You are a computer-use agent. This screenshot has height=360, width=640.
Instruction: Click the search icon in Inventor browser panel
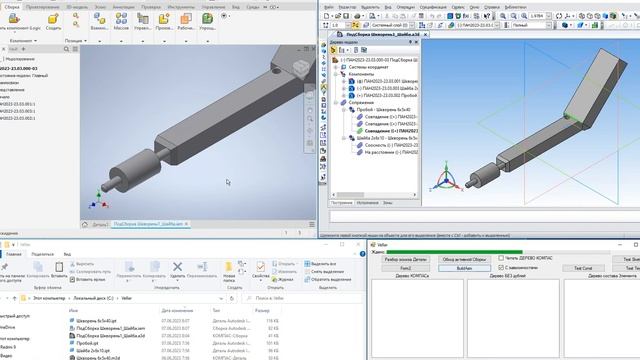[67, 49]
